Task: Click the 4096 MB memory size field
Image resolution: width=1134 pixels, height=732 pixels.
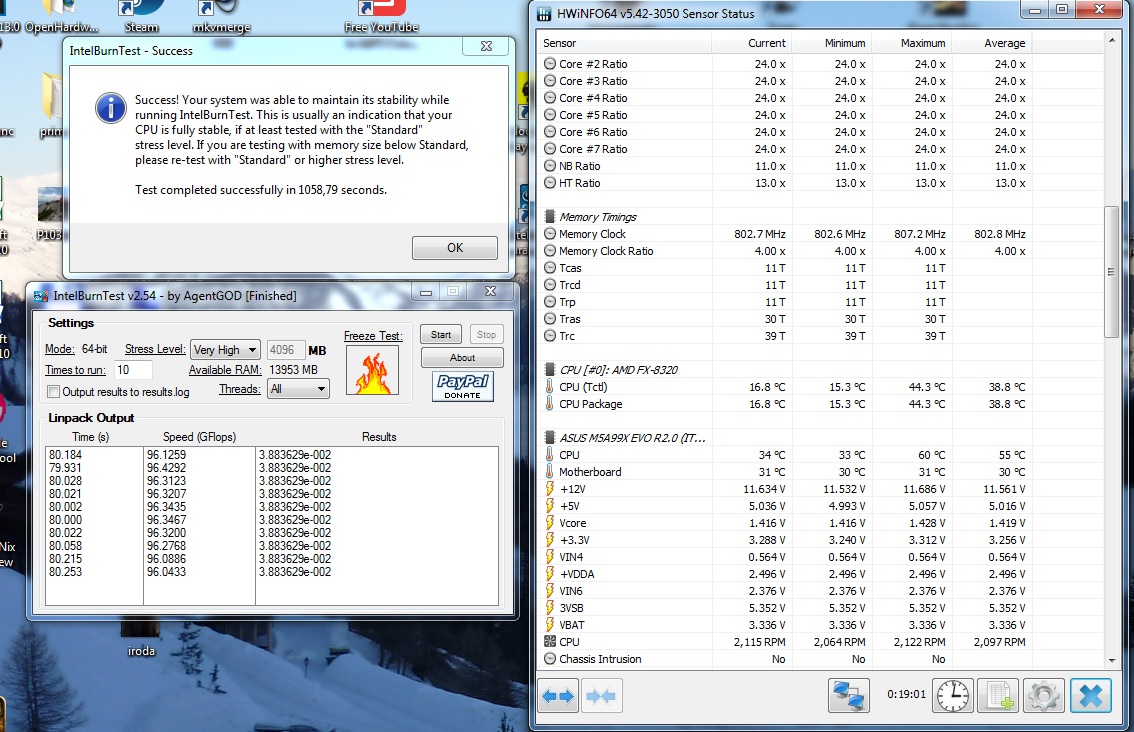Action: point(285,350)
